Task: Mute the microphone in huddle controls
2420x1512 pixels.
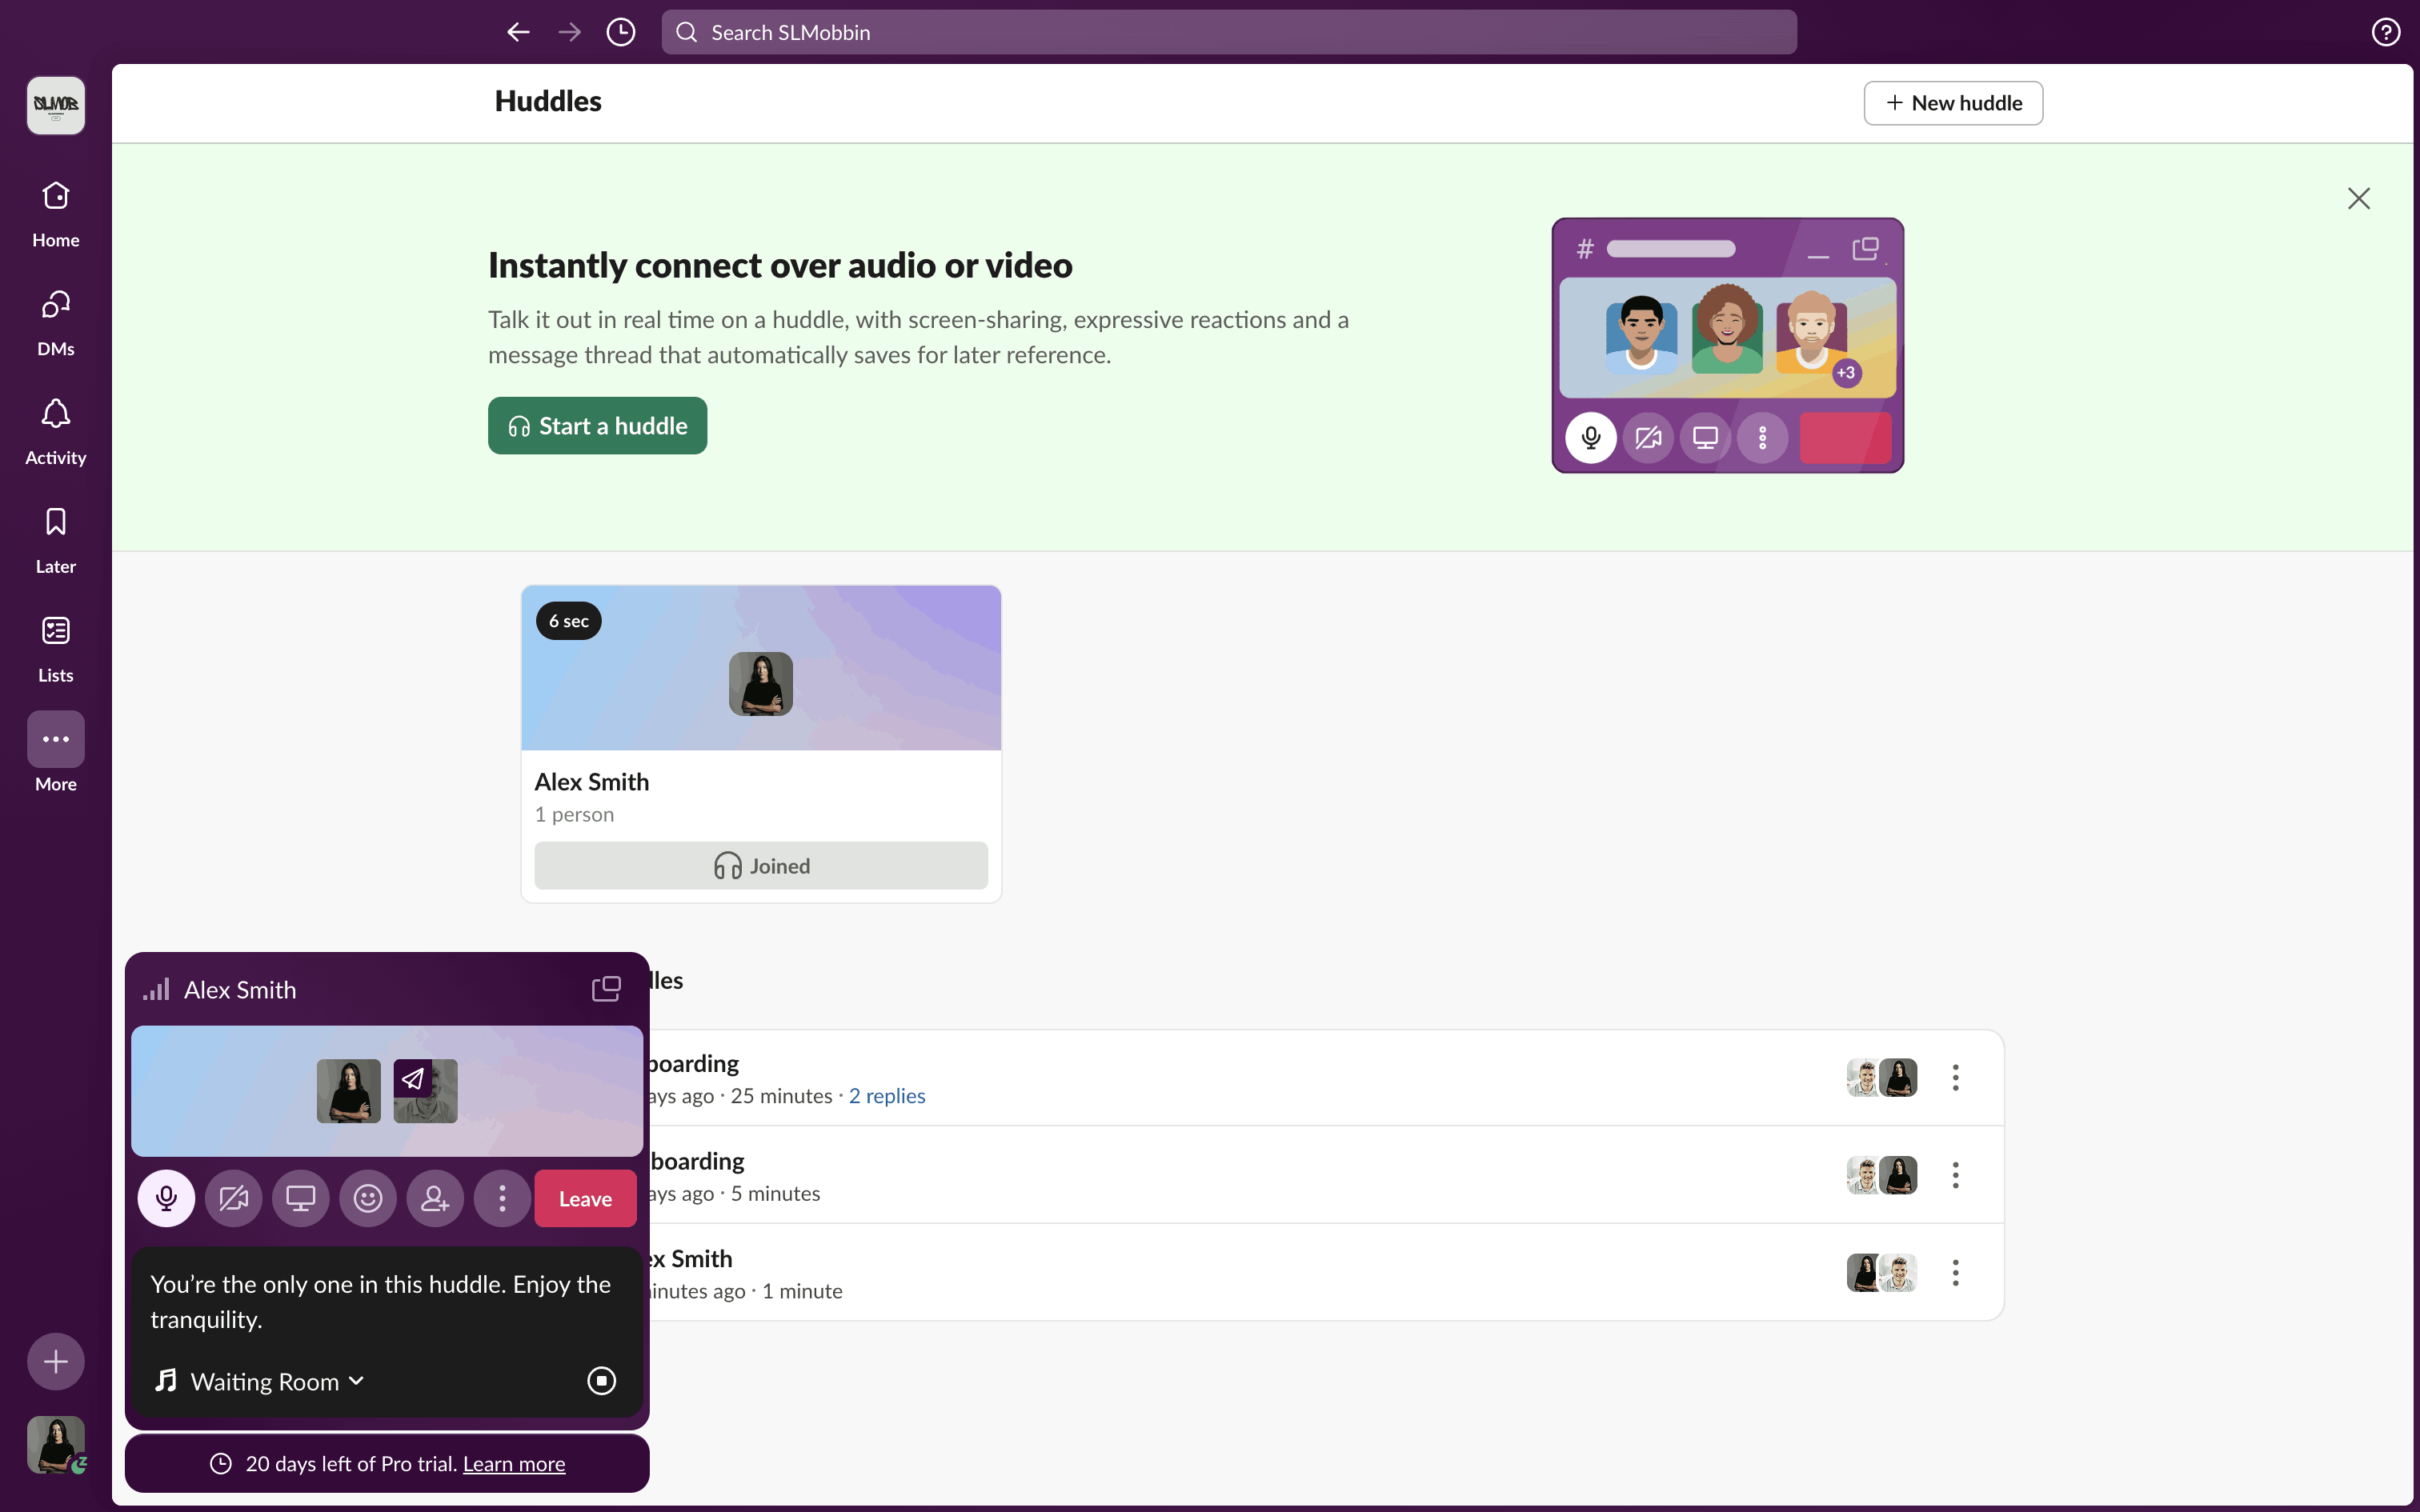Action: tap(166, 1198)
